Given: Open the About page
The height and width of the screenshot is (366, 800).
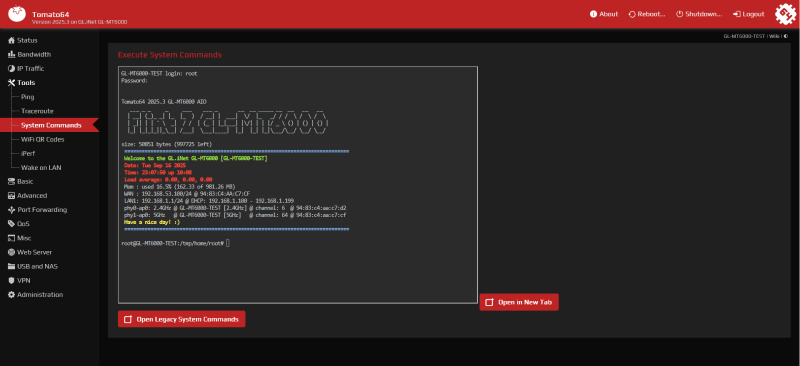Looking at the screenshot, I should (604, 14).
